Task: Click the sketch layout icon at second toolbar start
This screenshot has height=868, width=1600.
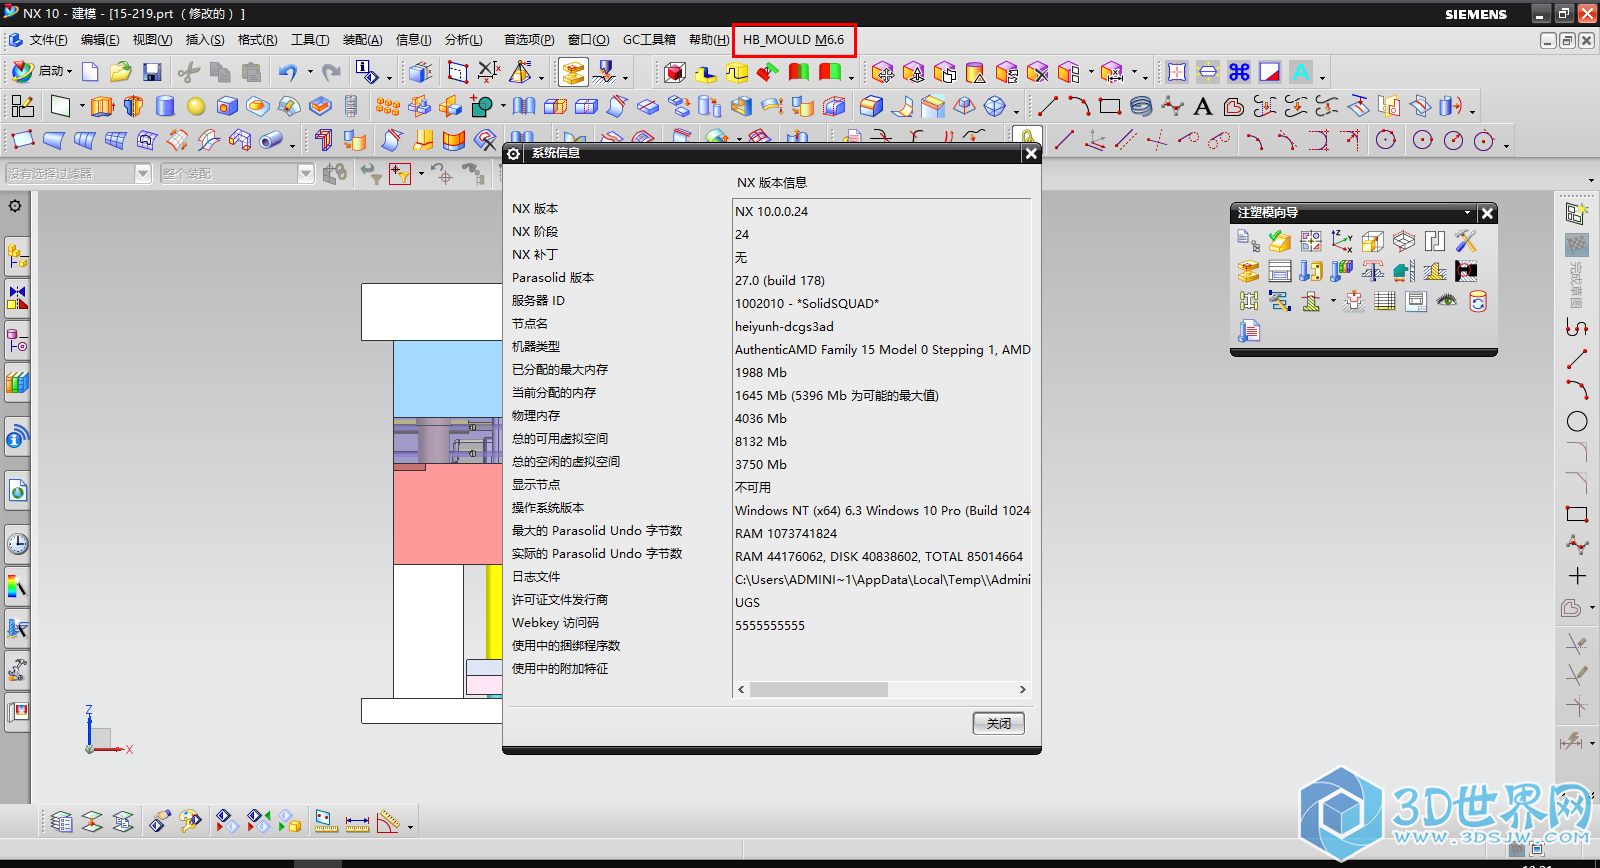Action: point(22,106)
